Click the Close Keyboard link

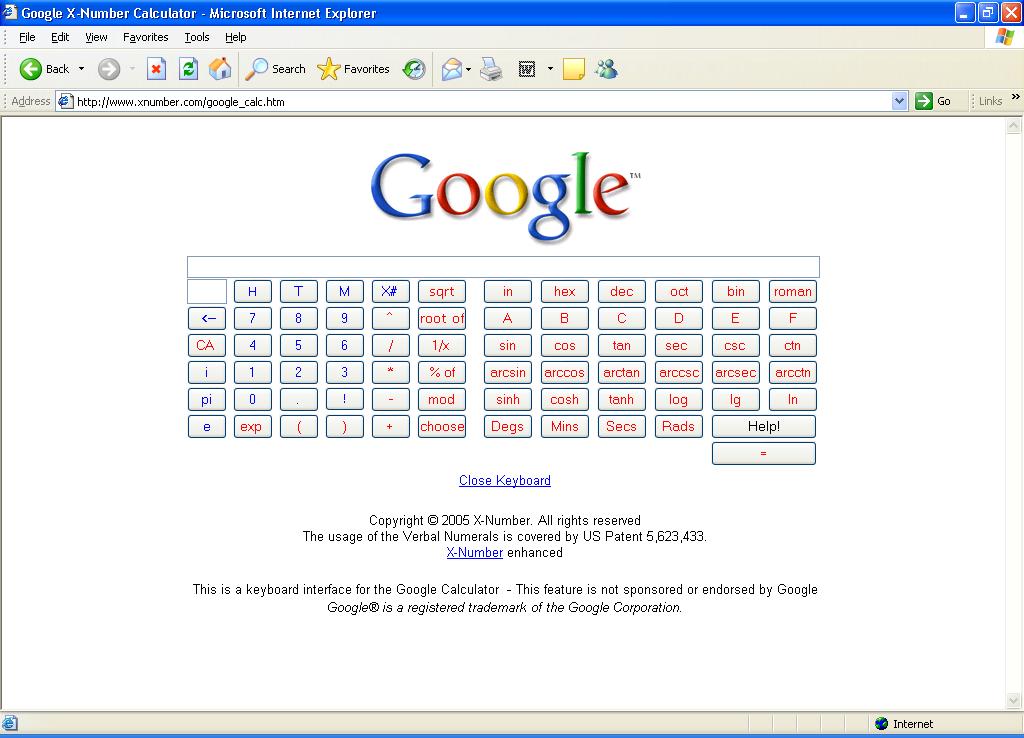coord(505,481)
